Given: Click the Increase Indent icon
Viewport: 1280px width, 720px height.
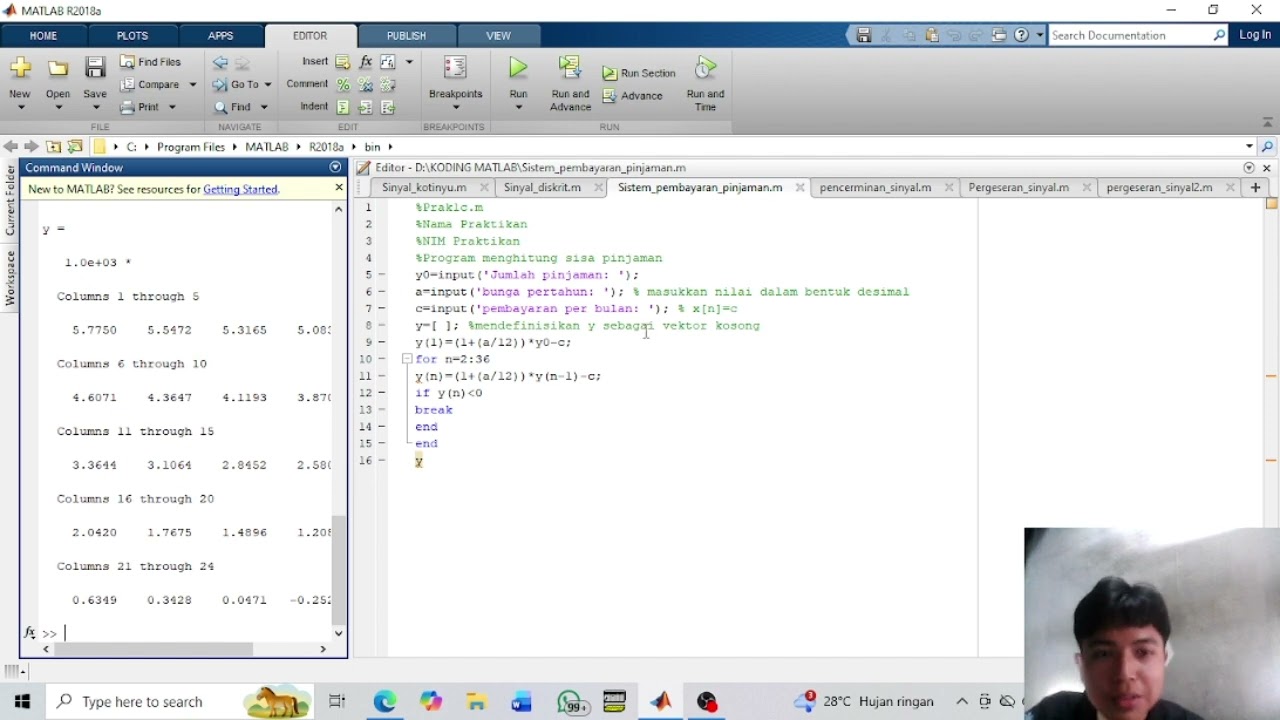Looking at the screenshot, I should [x=365, y=107].
